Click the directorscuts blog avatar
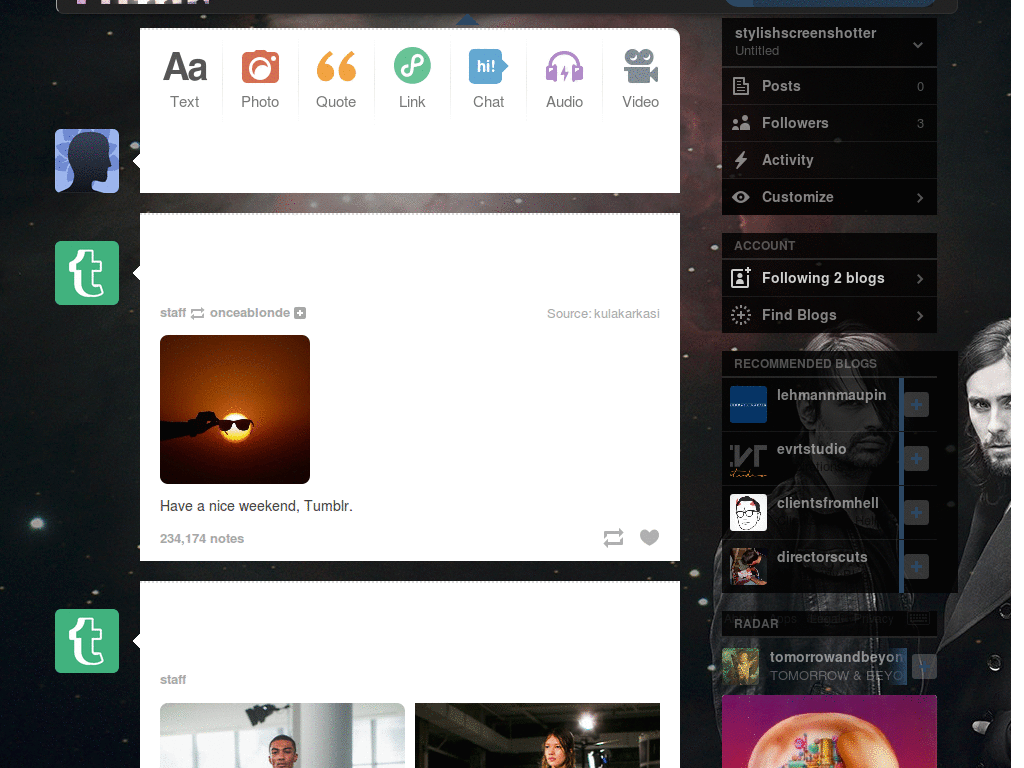The height and width of the screenshot is (768, 1024). (748, 566)
